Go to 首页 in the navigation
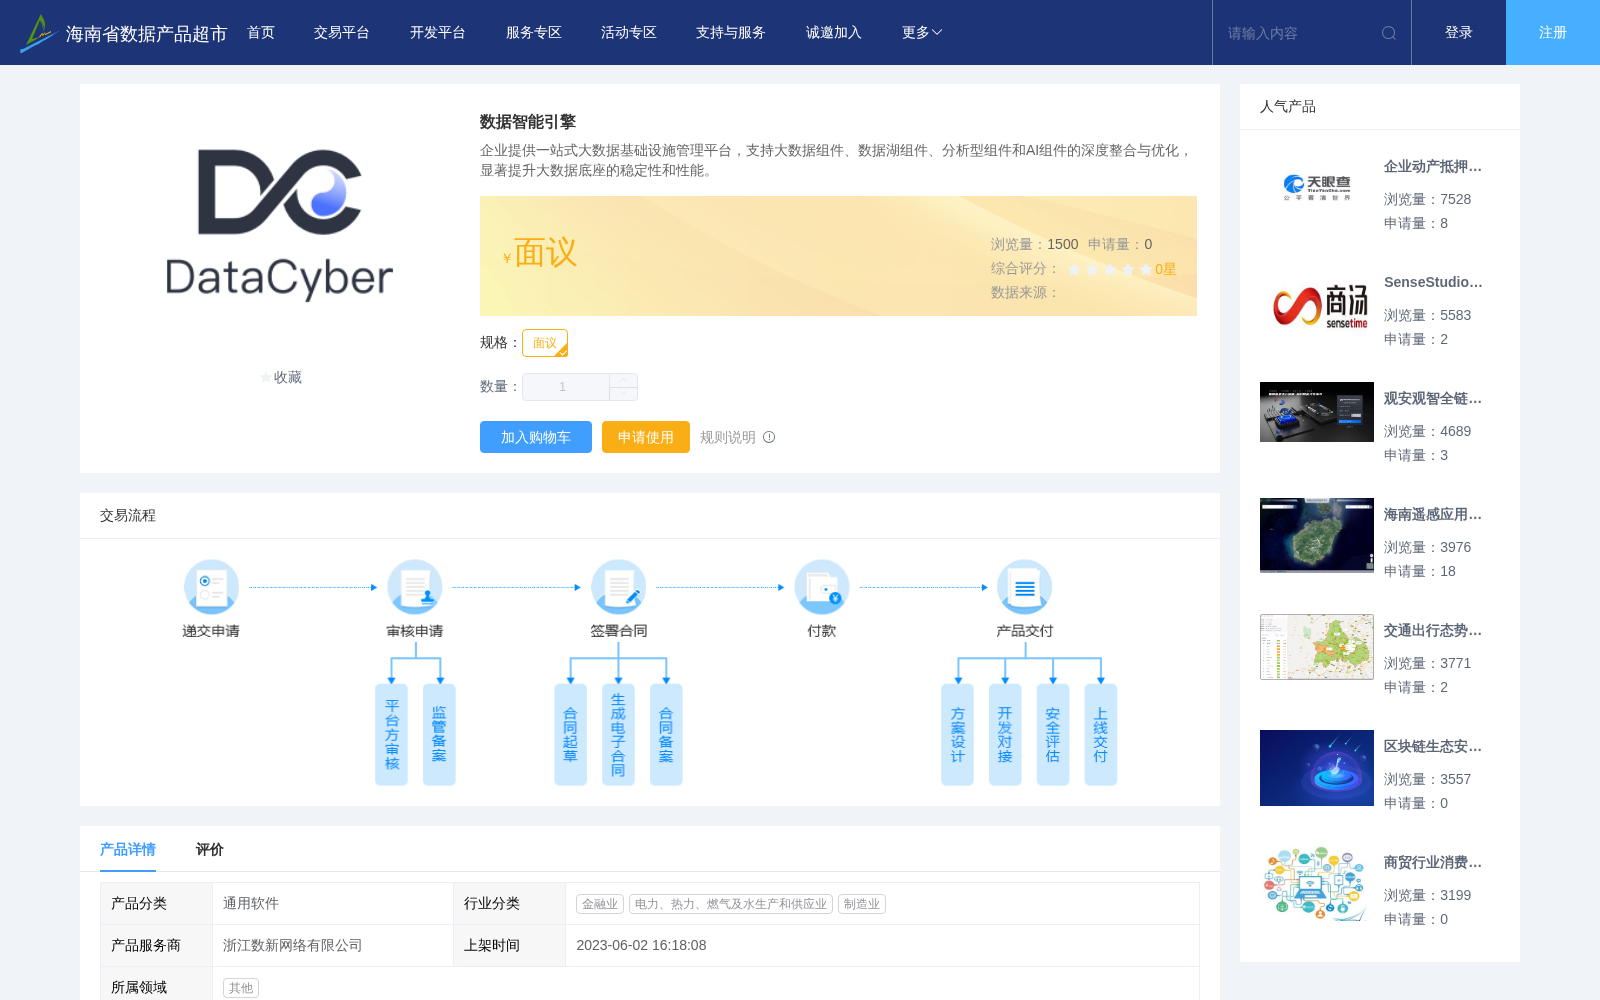 coord(261,33)
